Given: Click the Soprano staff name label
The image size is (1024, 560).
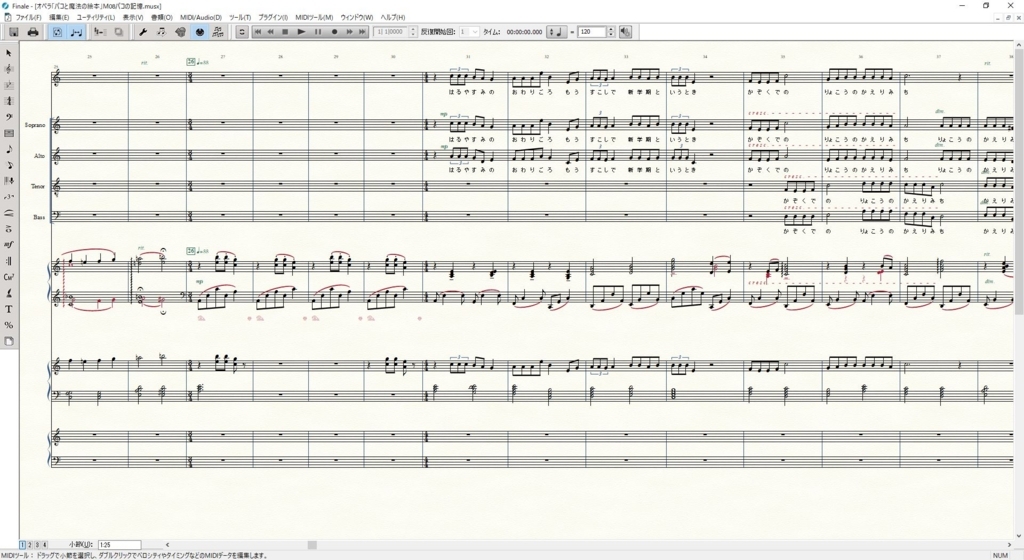Looking at the screenshot, I should click(x=35, y=125).
